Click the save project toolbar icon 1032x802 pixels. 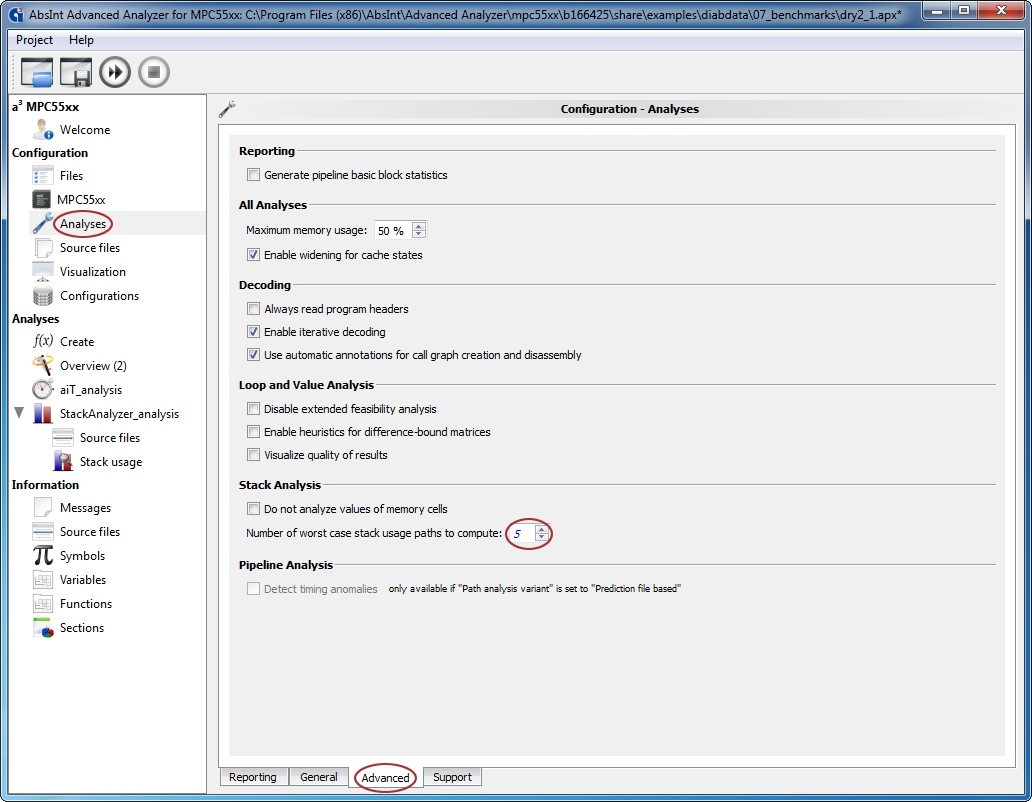[x=76, y=72]
